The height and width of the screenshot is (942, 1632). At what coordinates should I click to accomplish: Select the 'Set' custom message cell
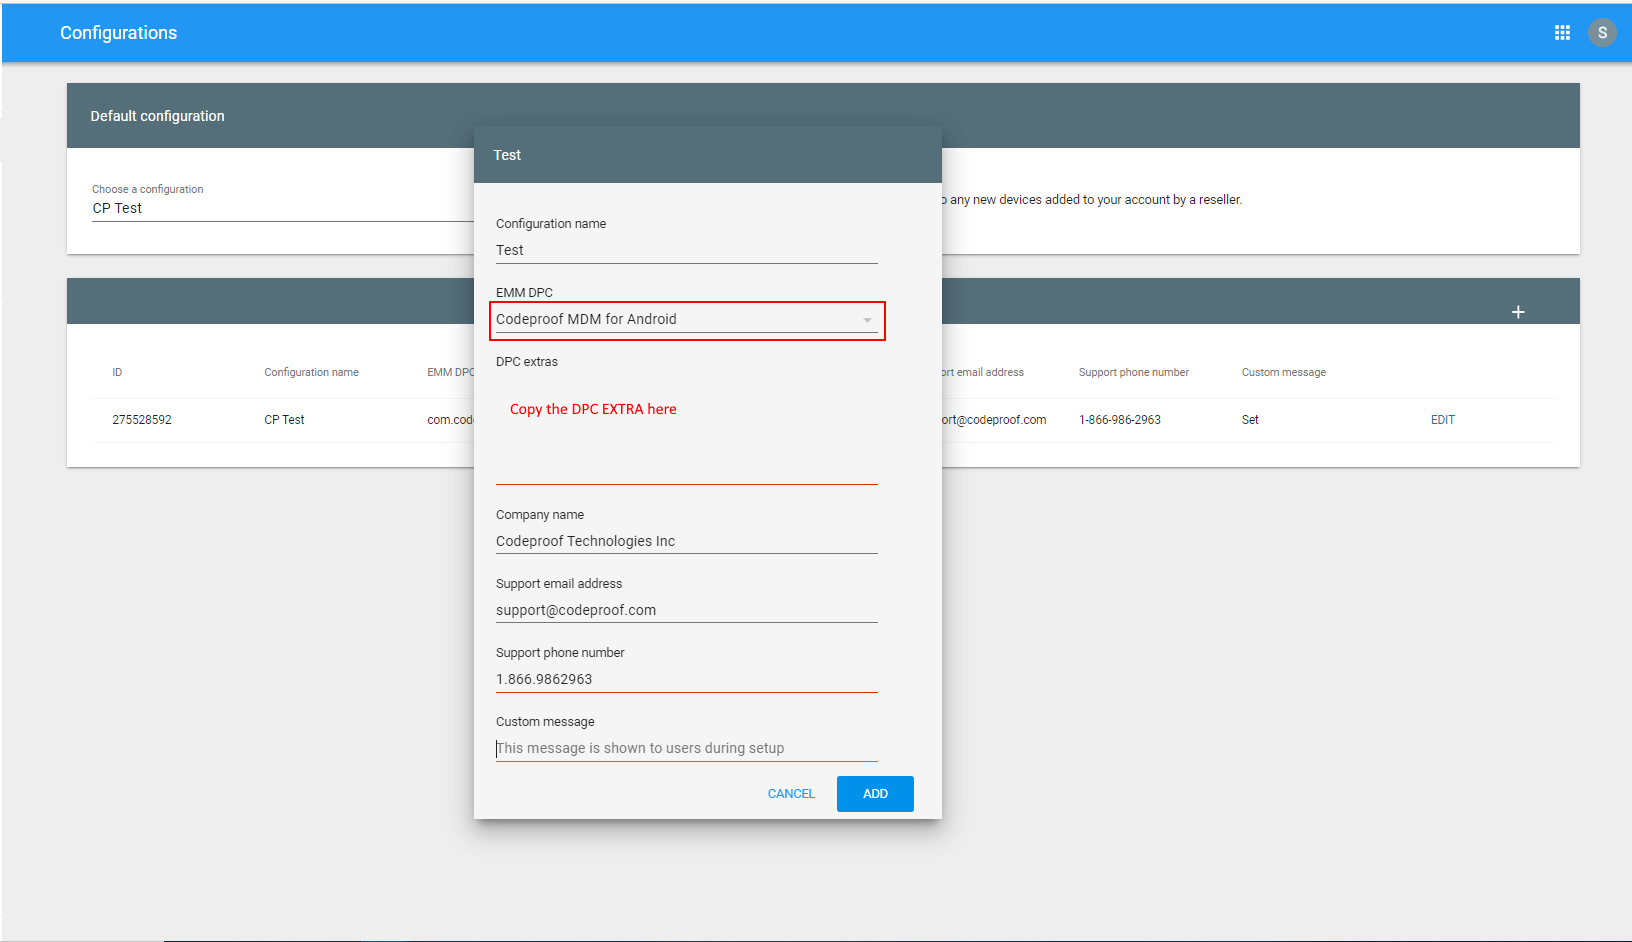click(x=1250, y=420)
